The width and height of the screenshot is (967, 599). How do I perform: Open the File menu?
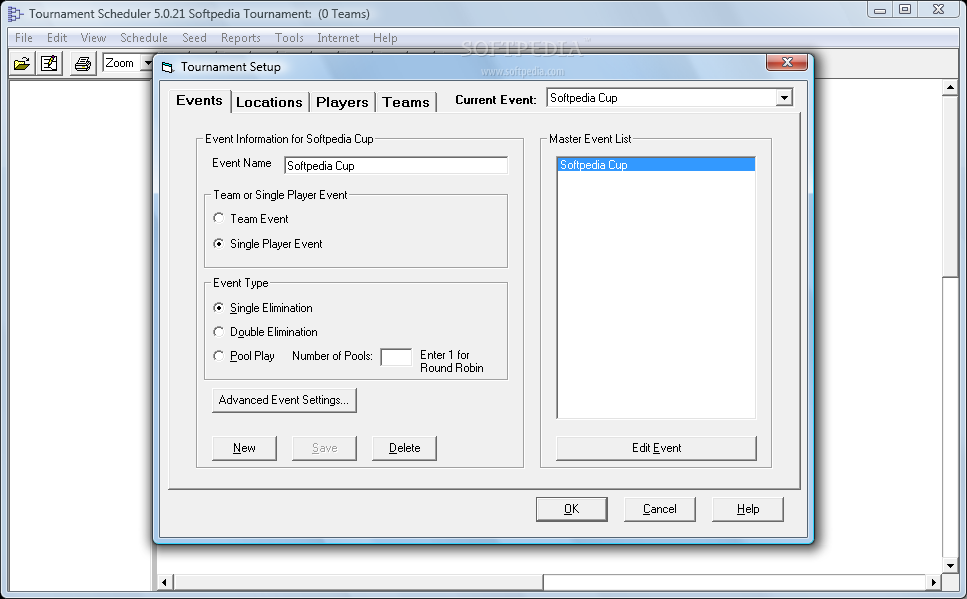point(23,38)
